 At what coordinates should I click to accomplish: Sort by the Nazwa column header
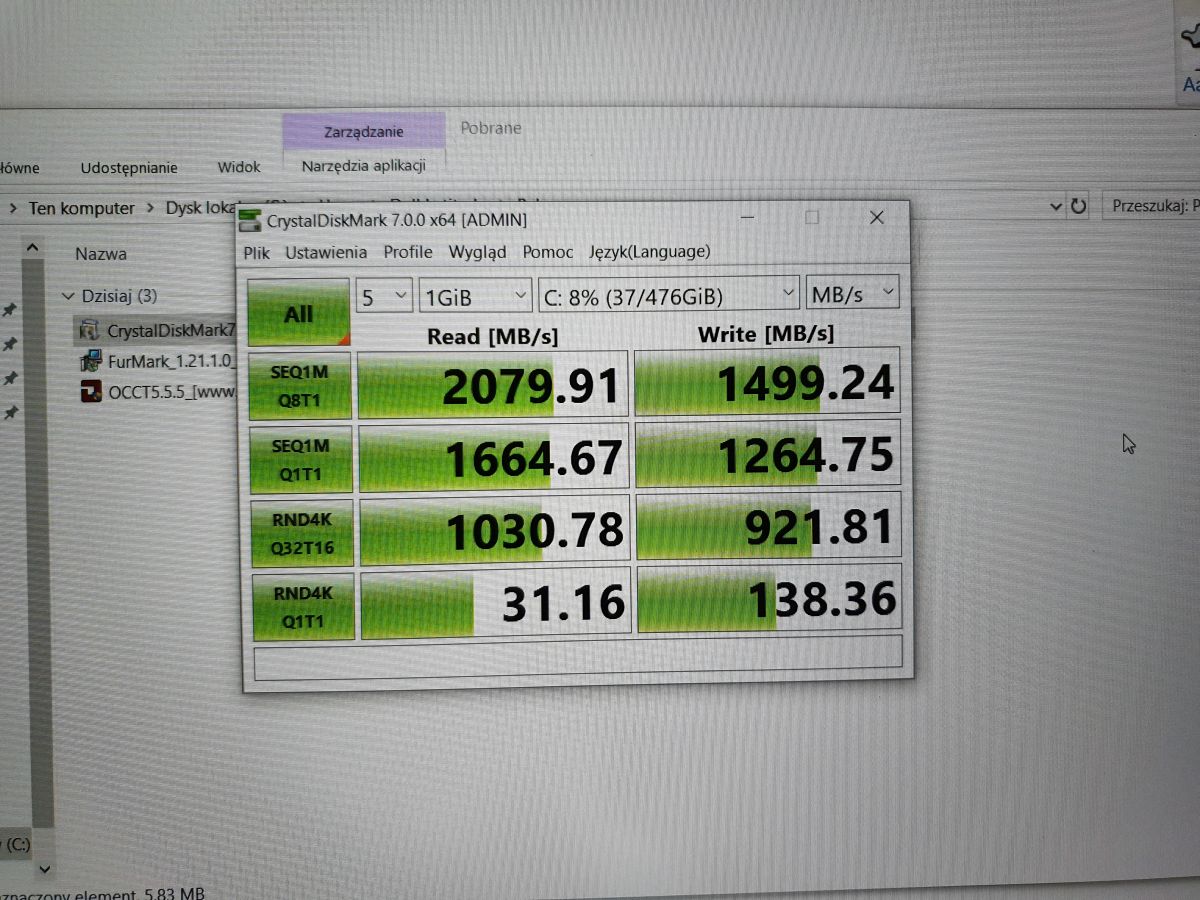101,254
